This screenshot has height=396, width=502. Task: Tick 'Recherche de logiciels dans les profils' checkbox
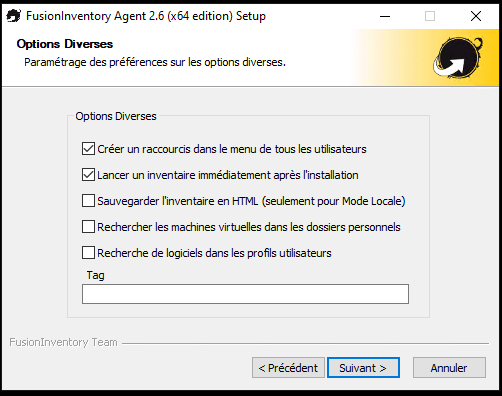pyautogui.click(x=88, y=253)
